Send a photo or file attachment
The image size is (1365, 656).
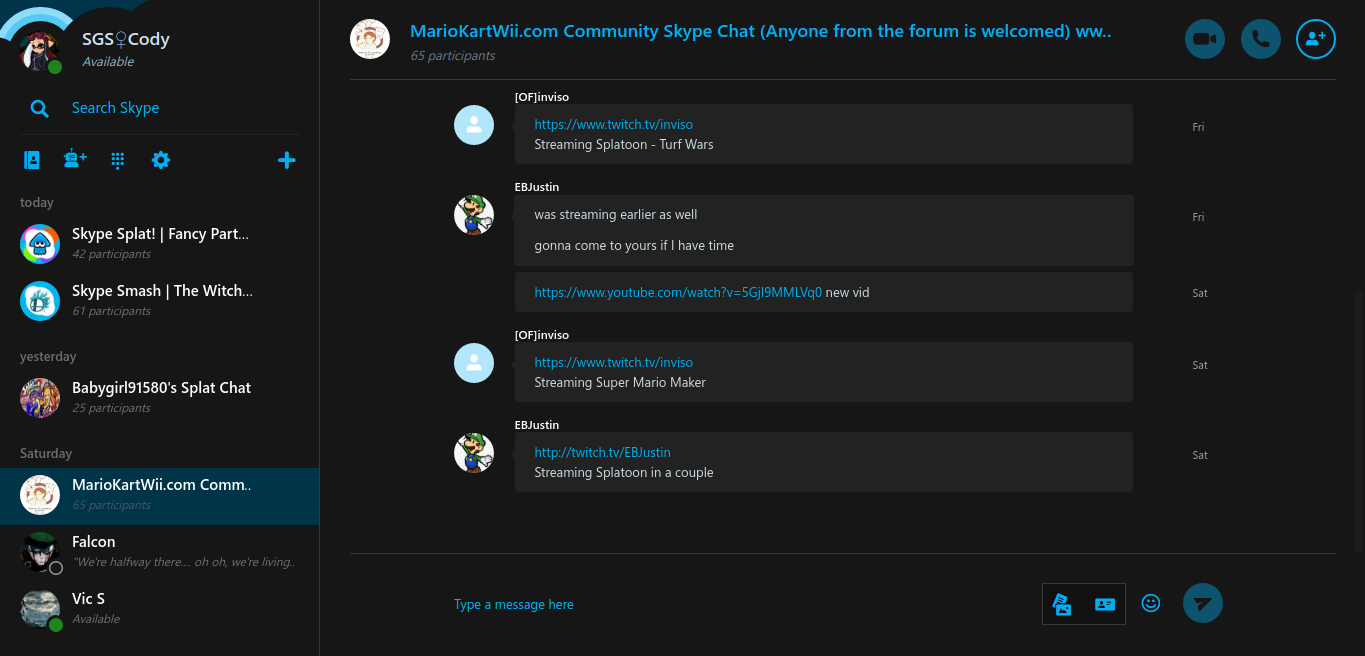pos(1062,603)
